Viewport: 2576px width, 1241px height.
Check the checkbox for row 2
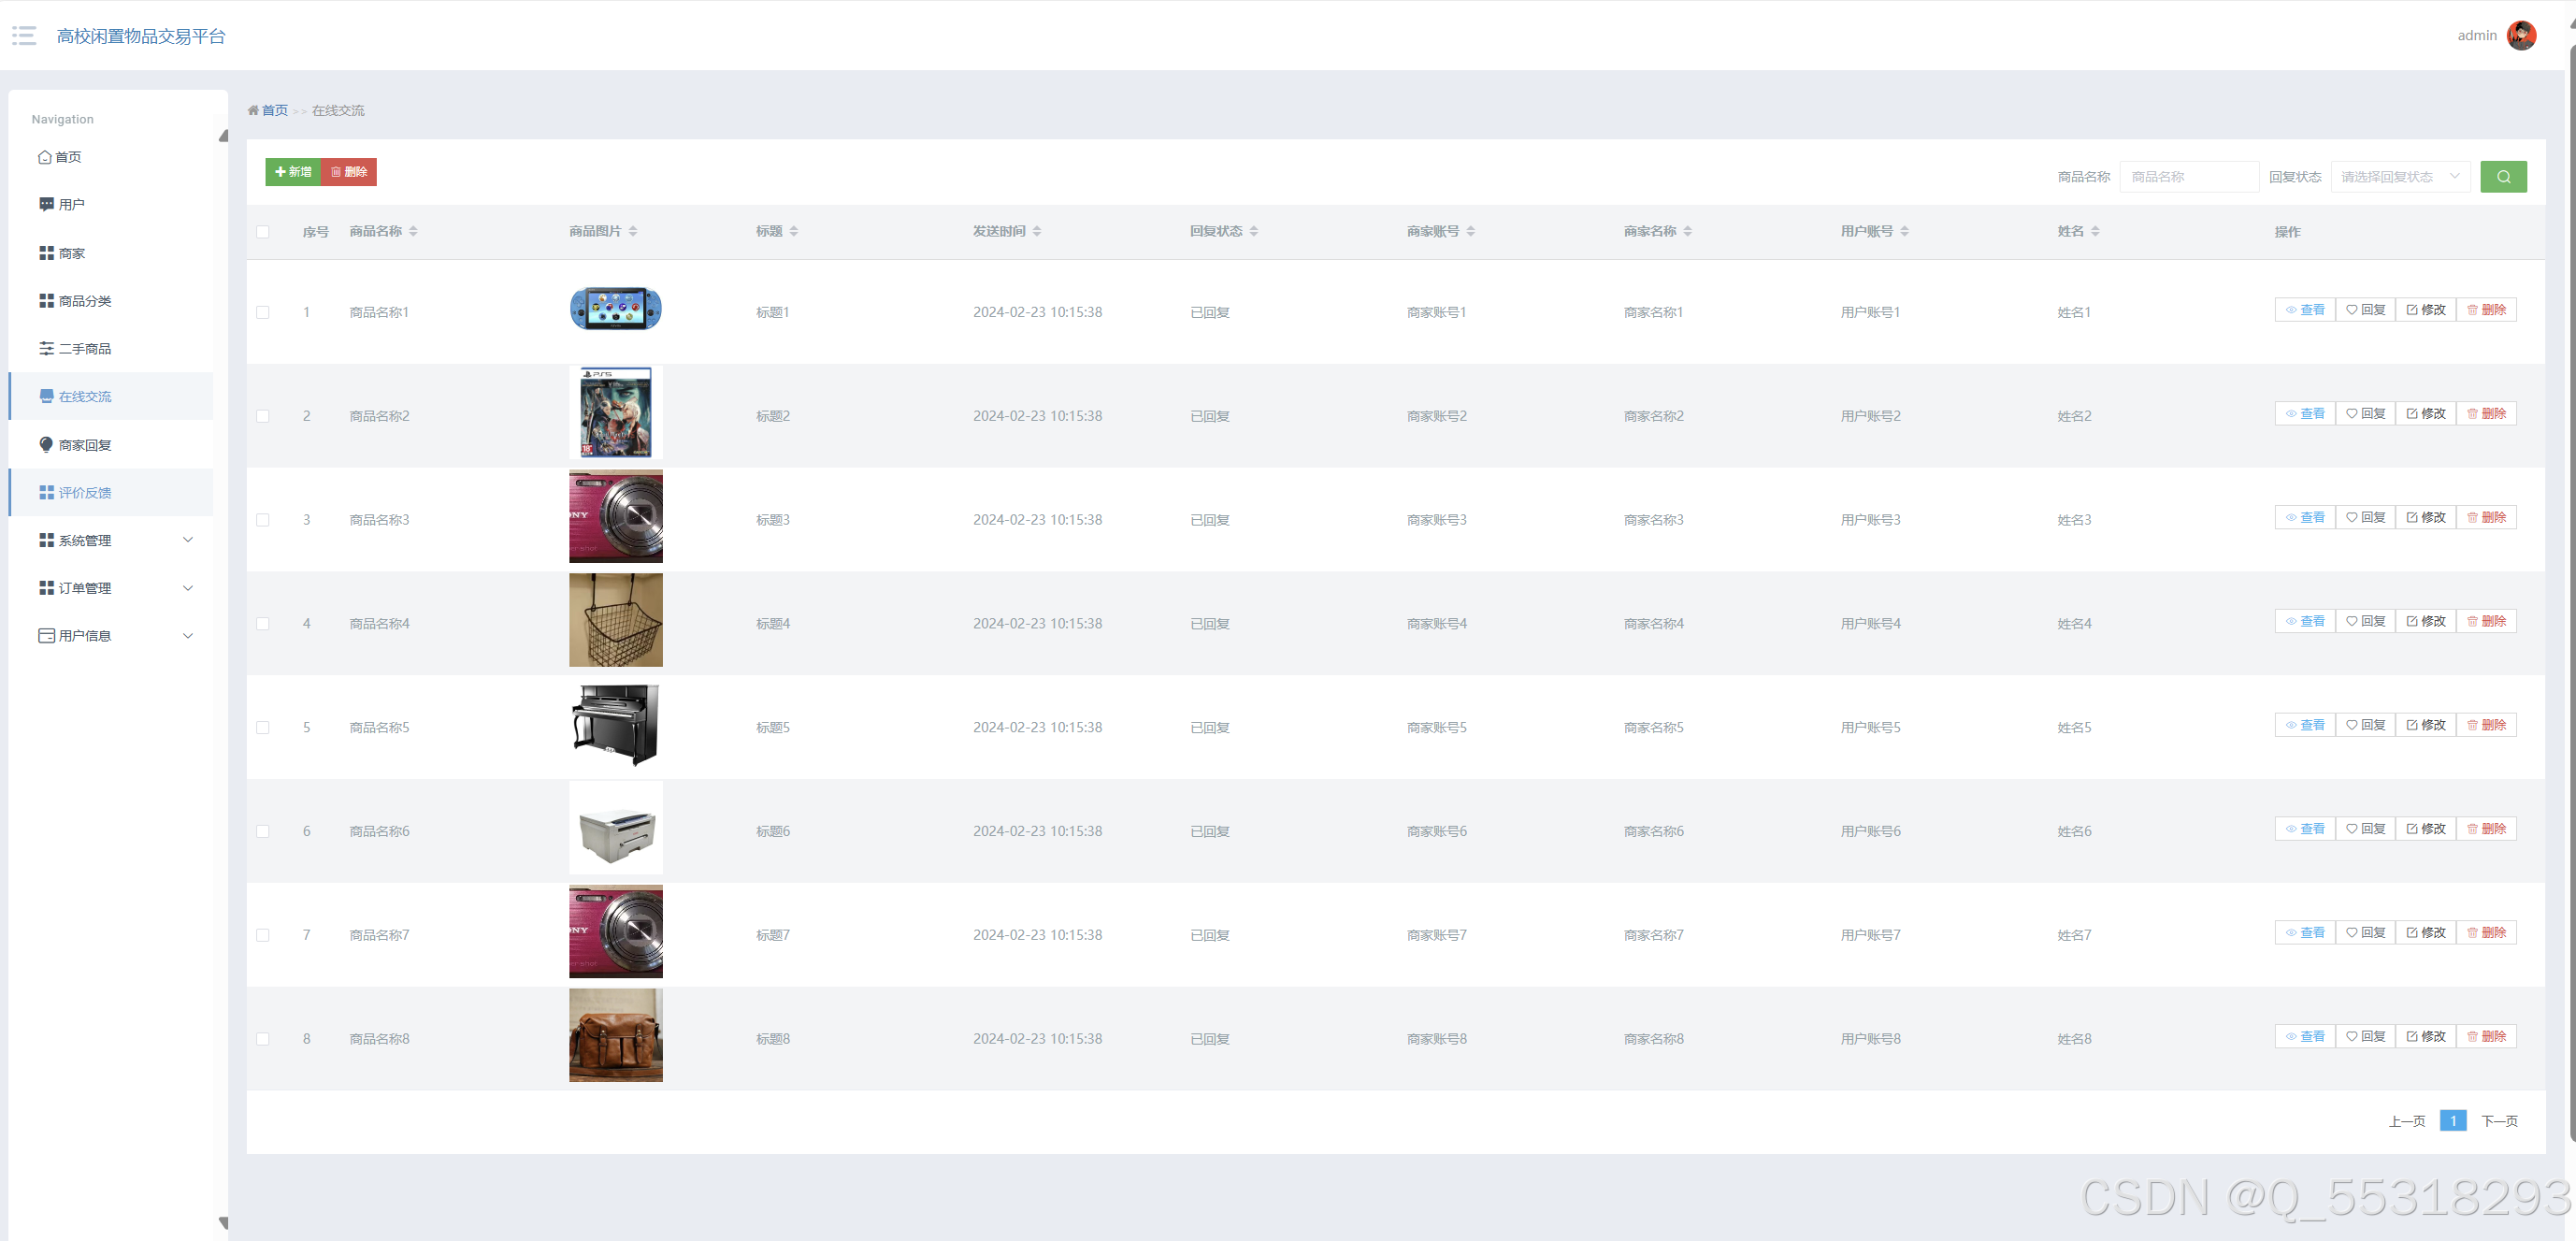(263, 416)
